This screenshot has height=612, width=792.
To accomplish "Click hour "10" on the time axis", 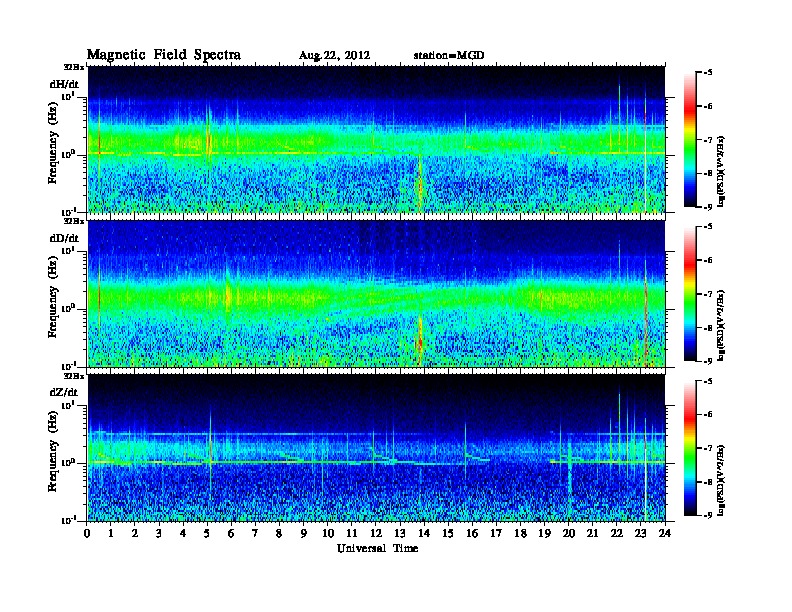I will pos(328,533).
